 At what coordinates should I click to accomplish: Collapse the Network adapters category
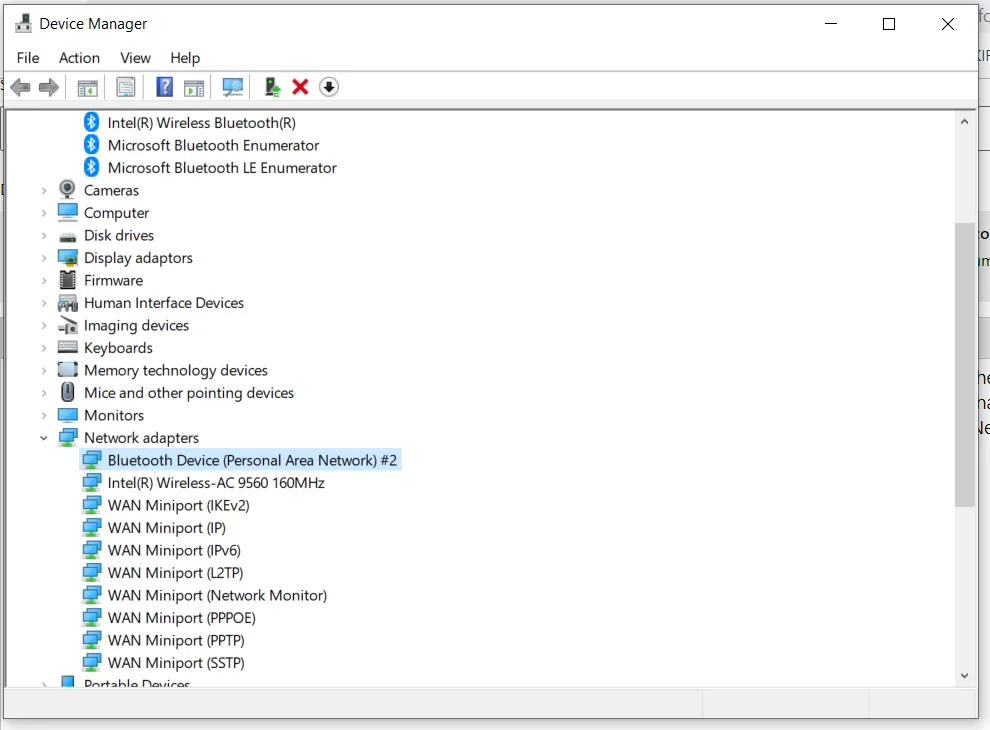click(44, 438)
